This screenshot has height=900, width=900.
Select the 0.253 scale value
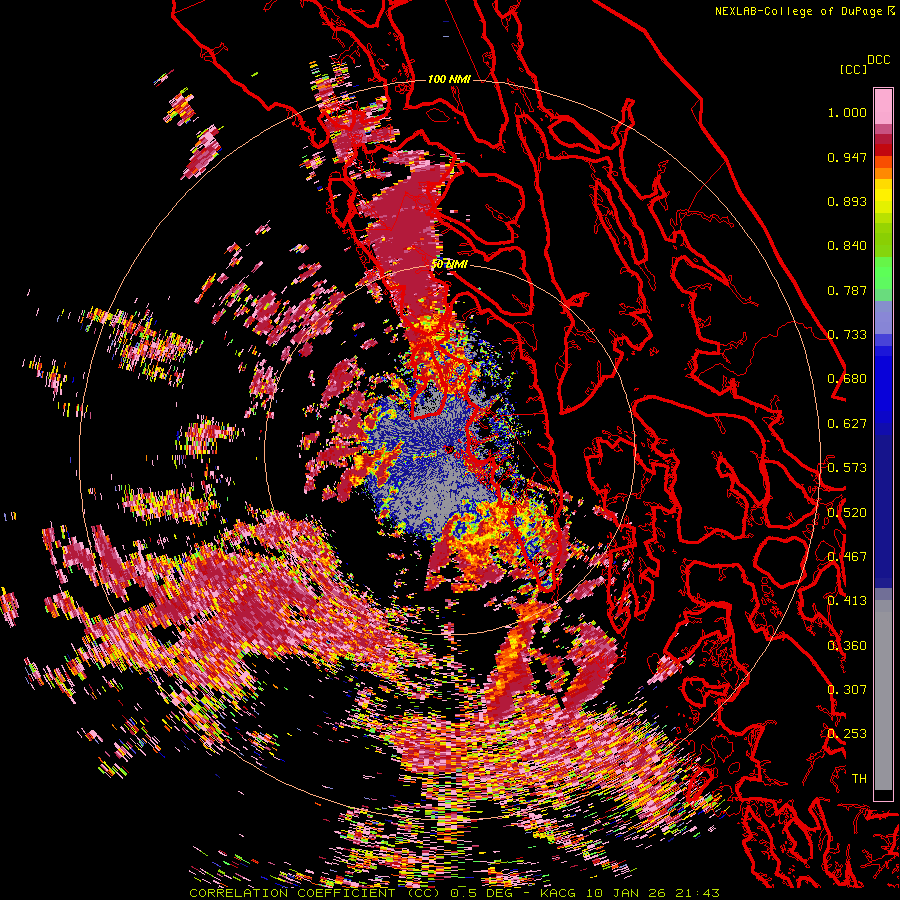847,734
